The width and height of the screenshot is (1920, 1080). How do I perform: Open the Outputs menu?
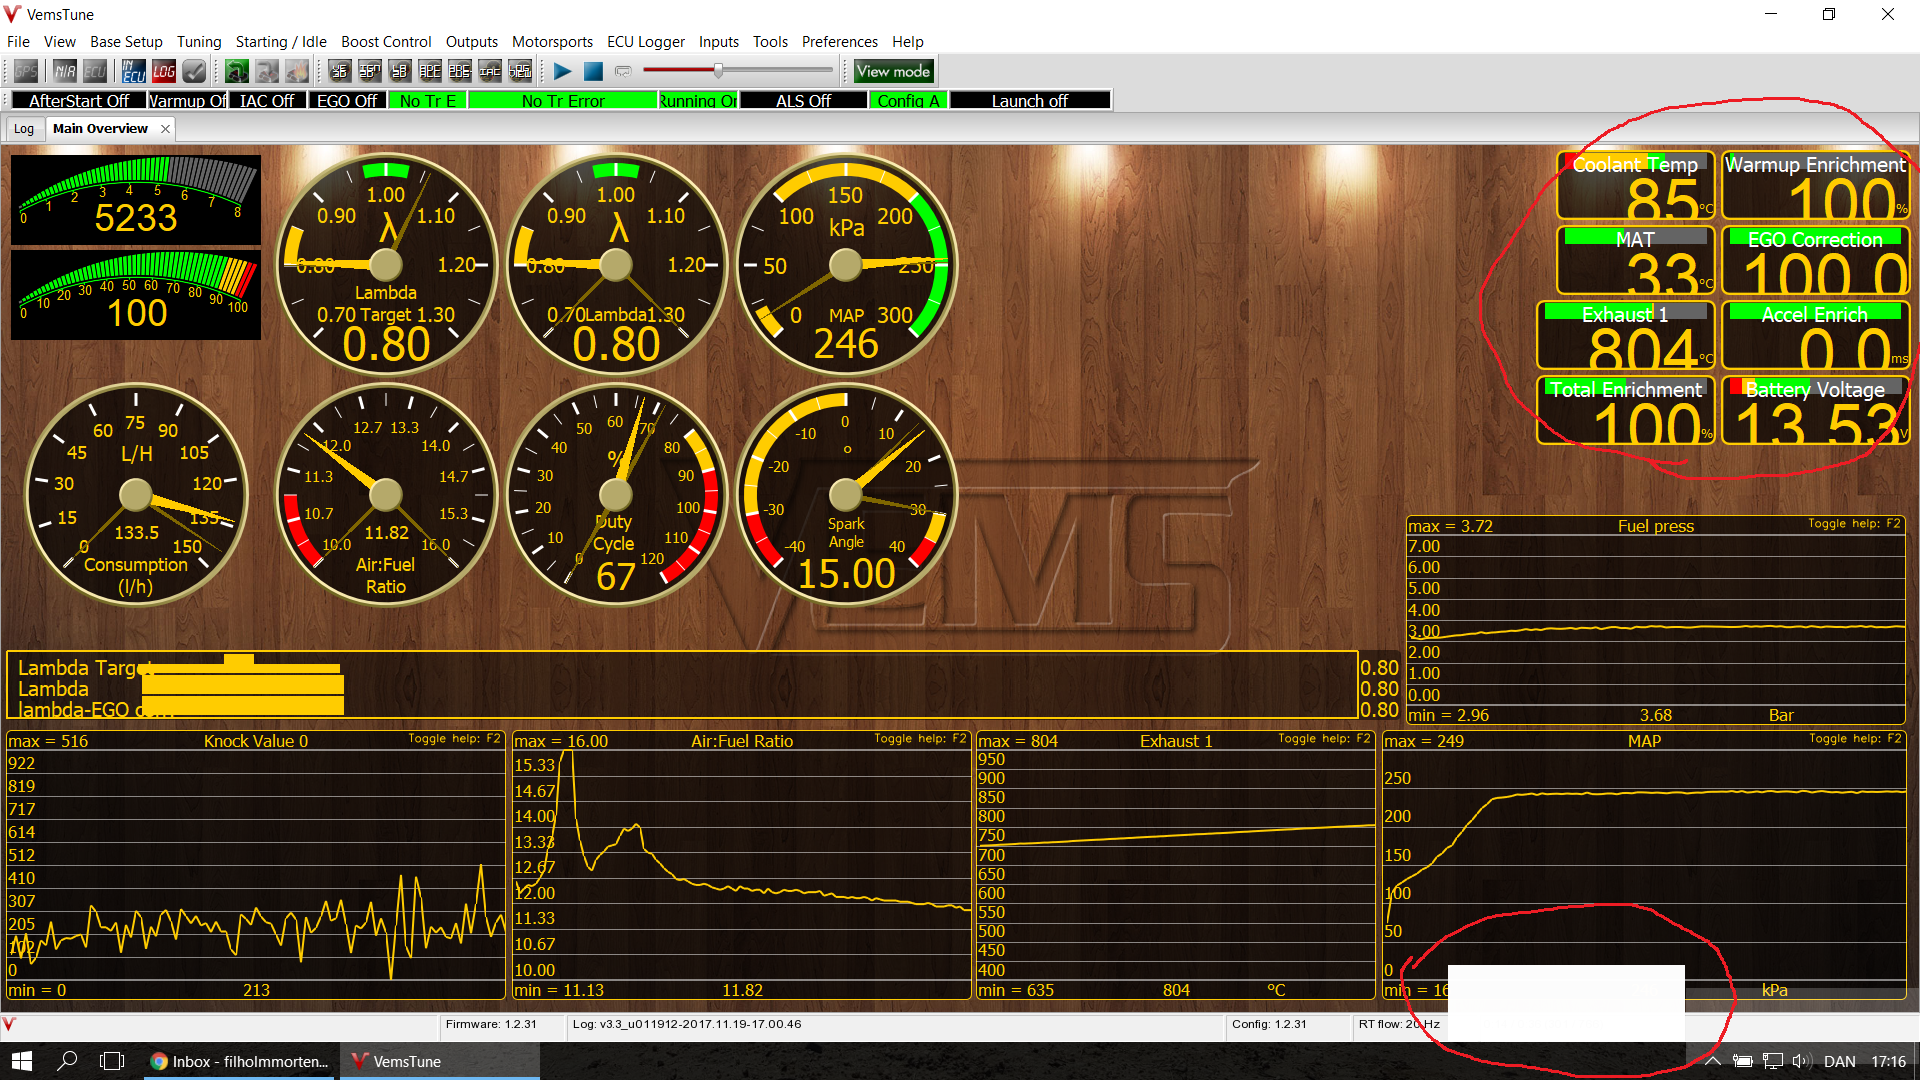tap(472, 42)
